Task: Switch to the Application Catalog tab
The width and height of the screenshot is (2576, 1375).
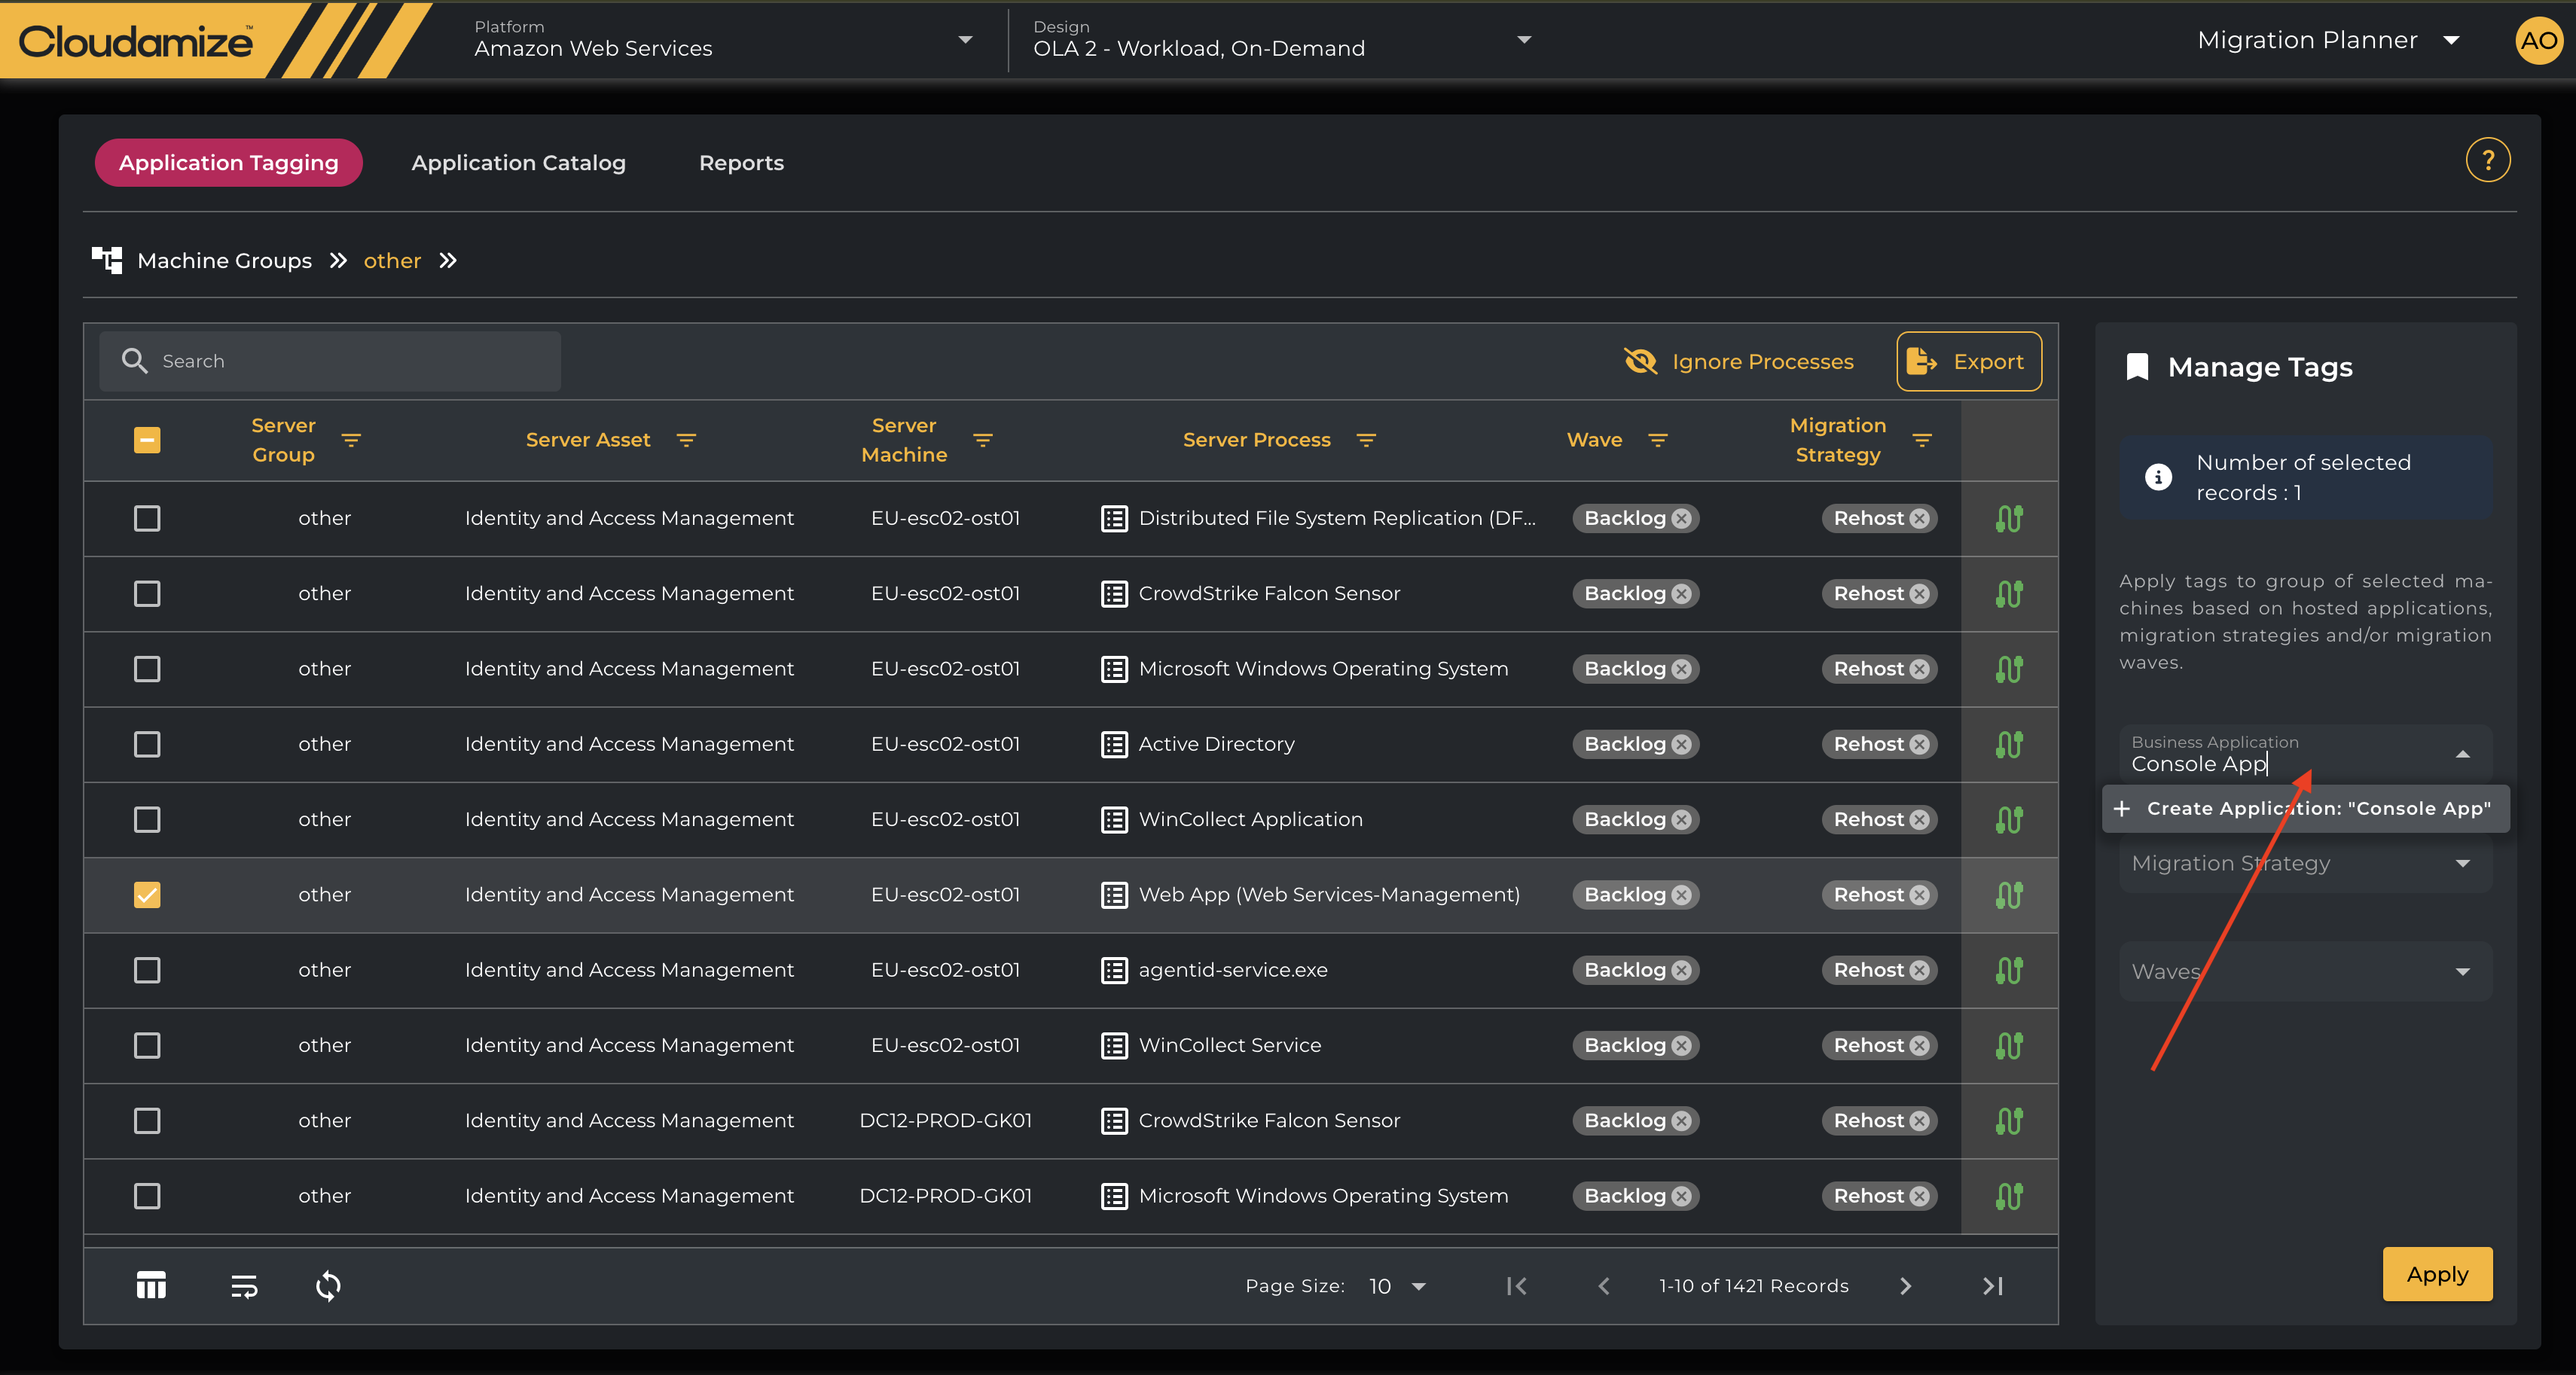Action: (518, 163)
